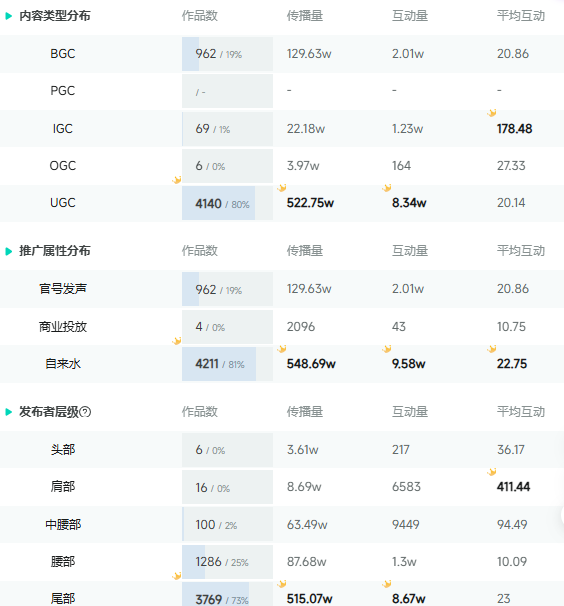Select the 商业投放 row label
Screen dimensions: 564x606
(63, 327)
